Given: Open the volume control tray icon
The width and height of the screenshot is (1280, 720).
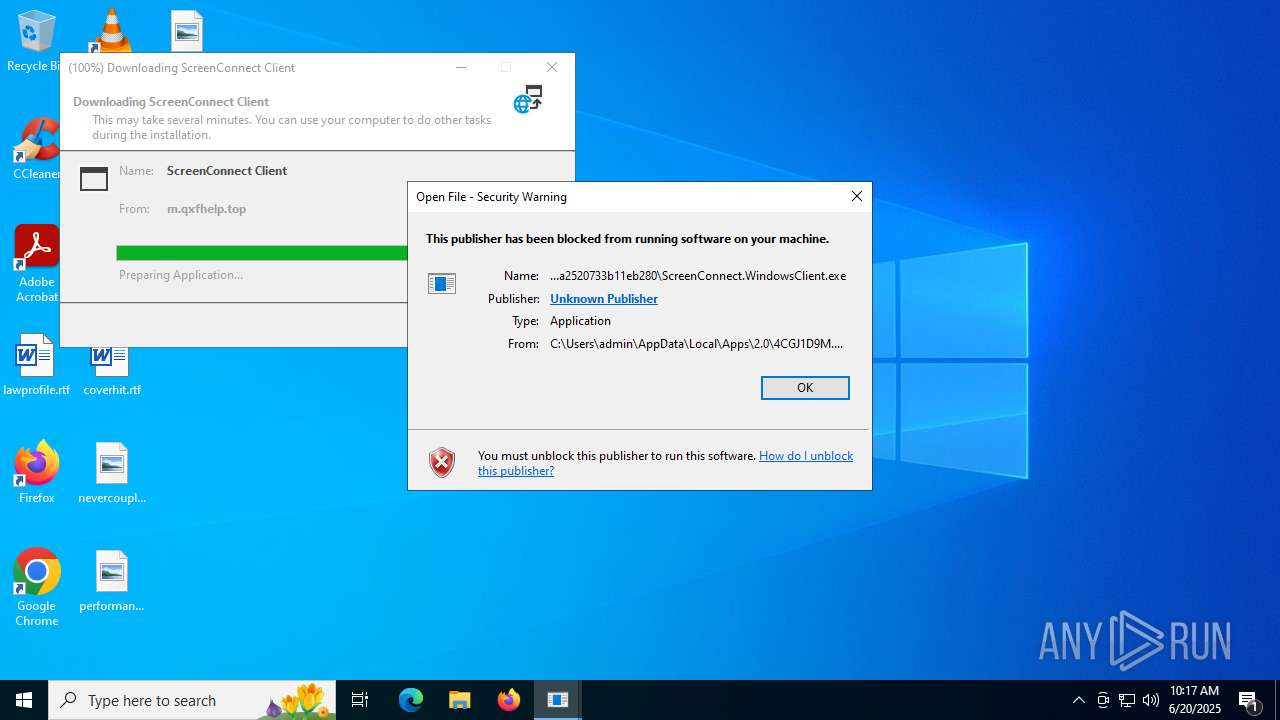Looking at the screenshot, I should [1151, 700].
